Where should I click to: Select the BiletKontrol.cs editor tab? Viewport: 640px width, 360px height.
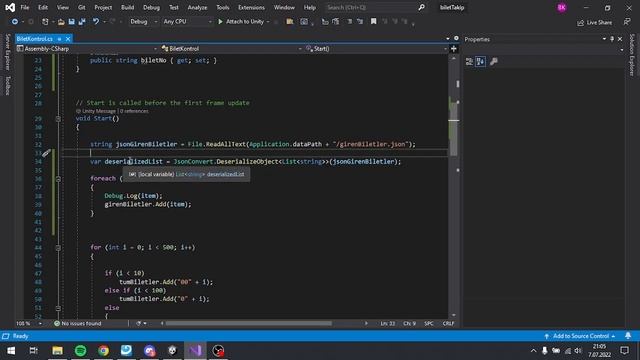click(x=35, y=39)
